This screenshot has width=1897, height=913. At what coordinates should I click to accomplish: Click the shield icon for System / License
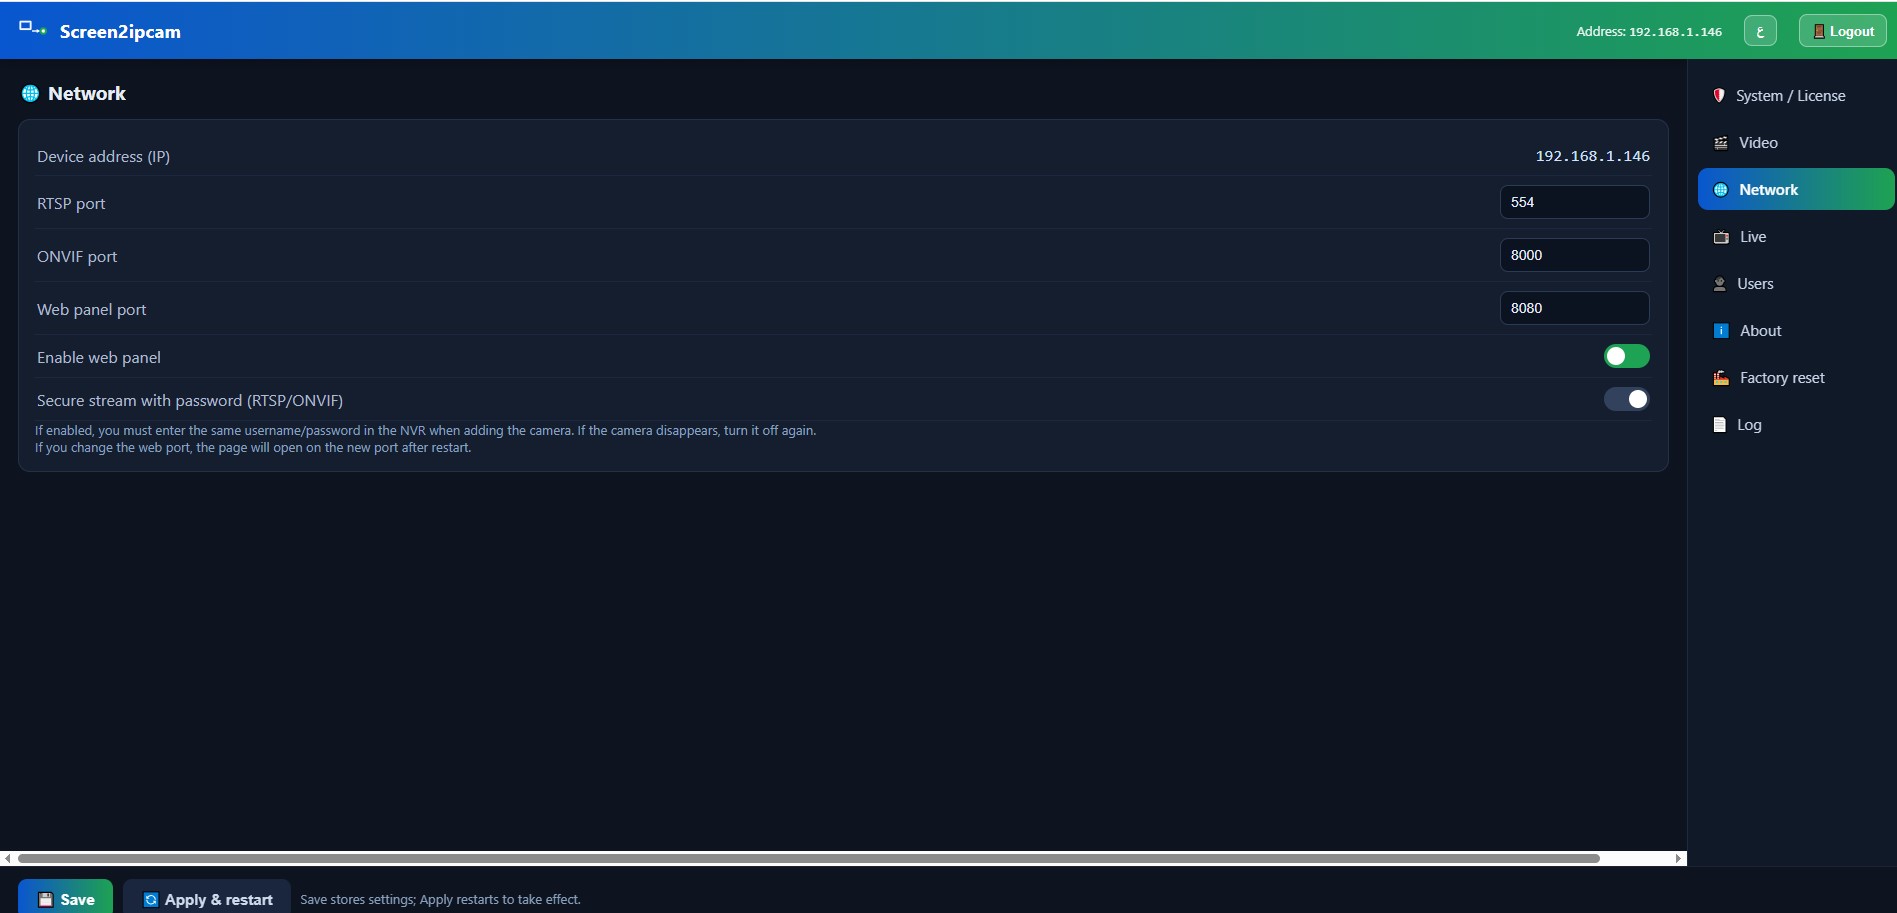point(1719,95)
